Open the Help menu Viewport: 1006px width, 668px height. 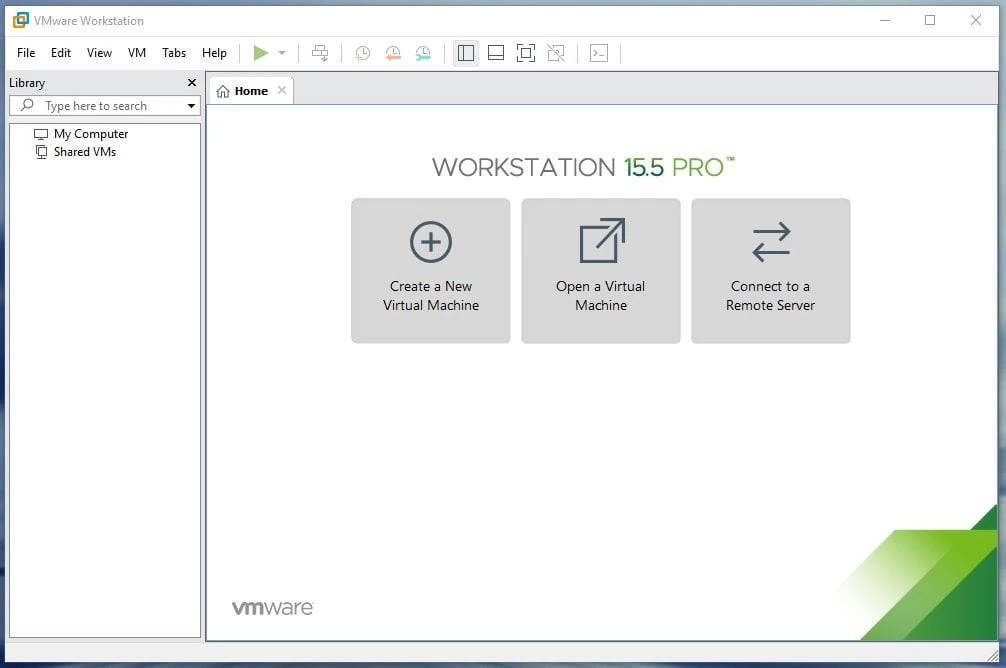214,53
